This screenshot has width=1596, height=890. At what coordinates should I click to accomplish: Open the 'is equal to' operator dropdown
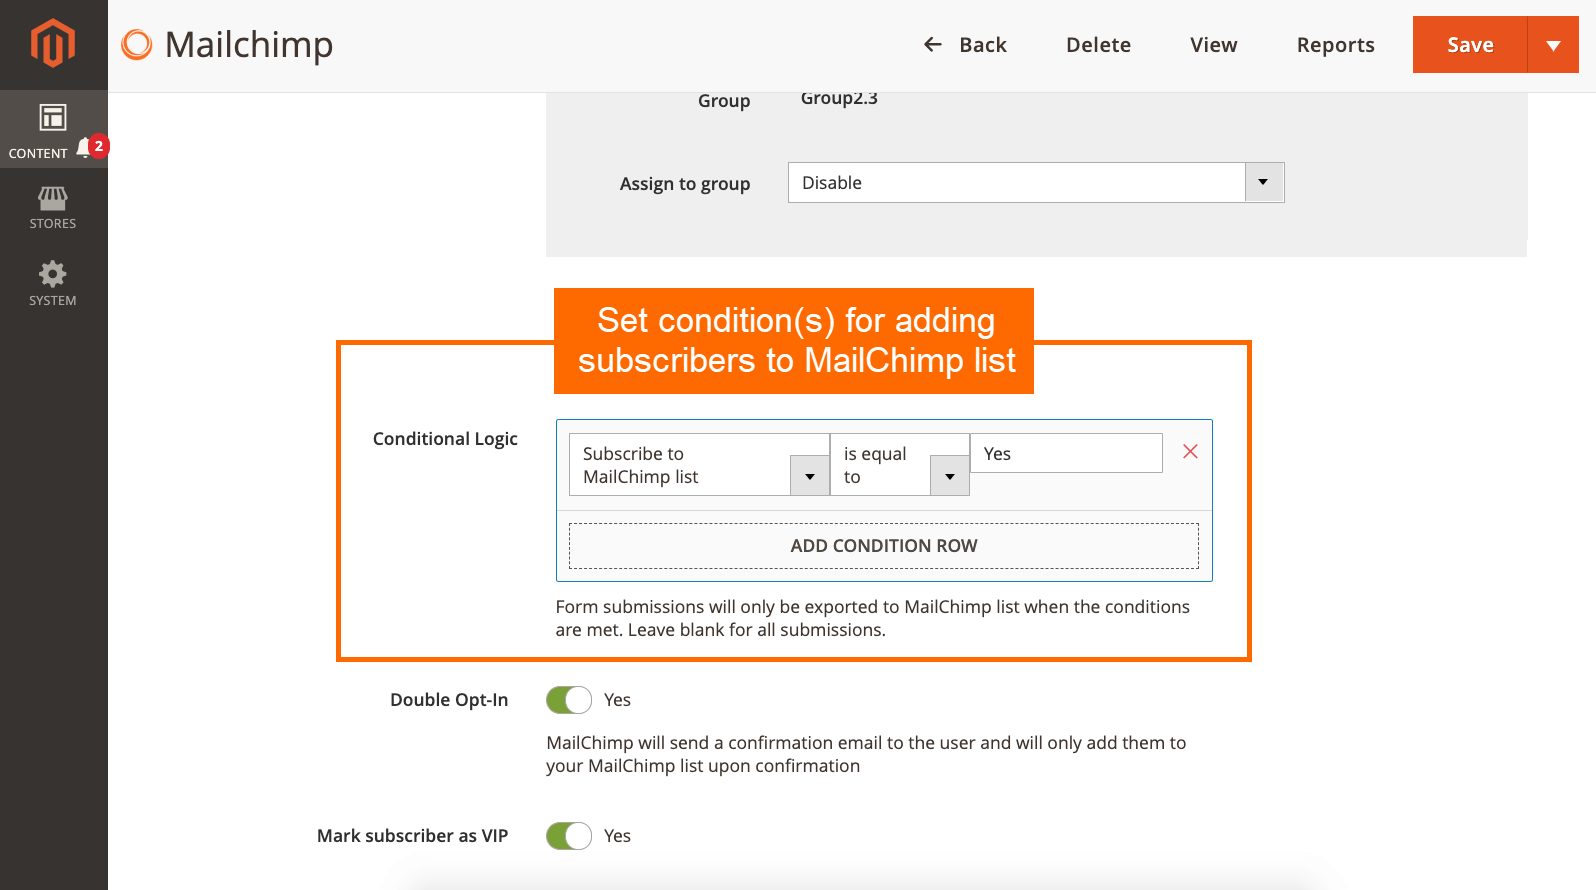(x=899, y=465)
